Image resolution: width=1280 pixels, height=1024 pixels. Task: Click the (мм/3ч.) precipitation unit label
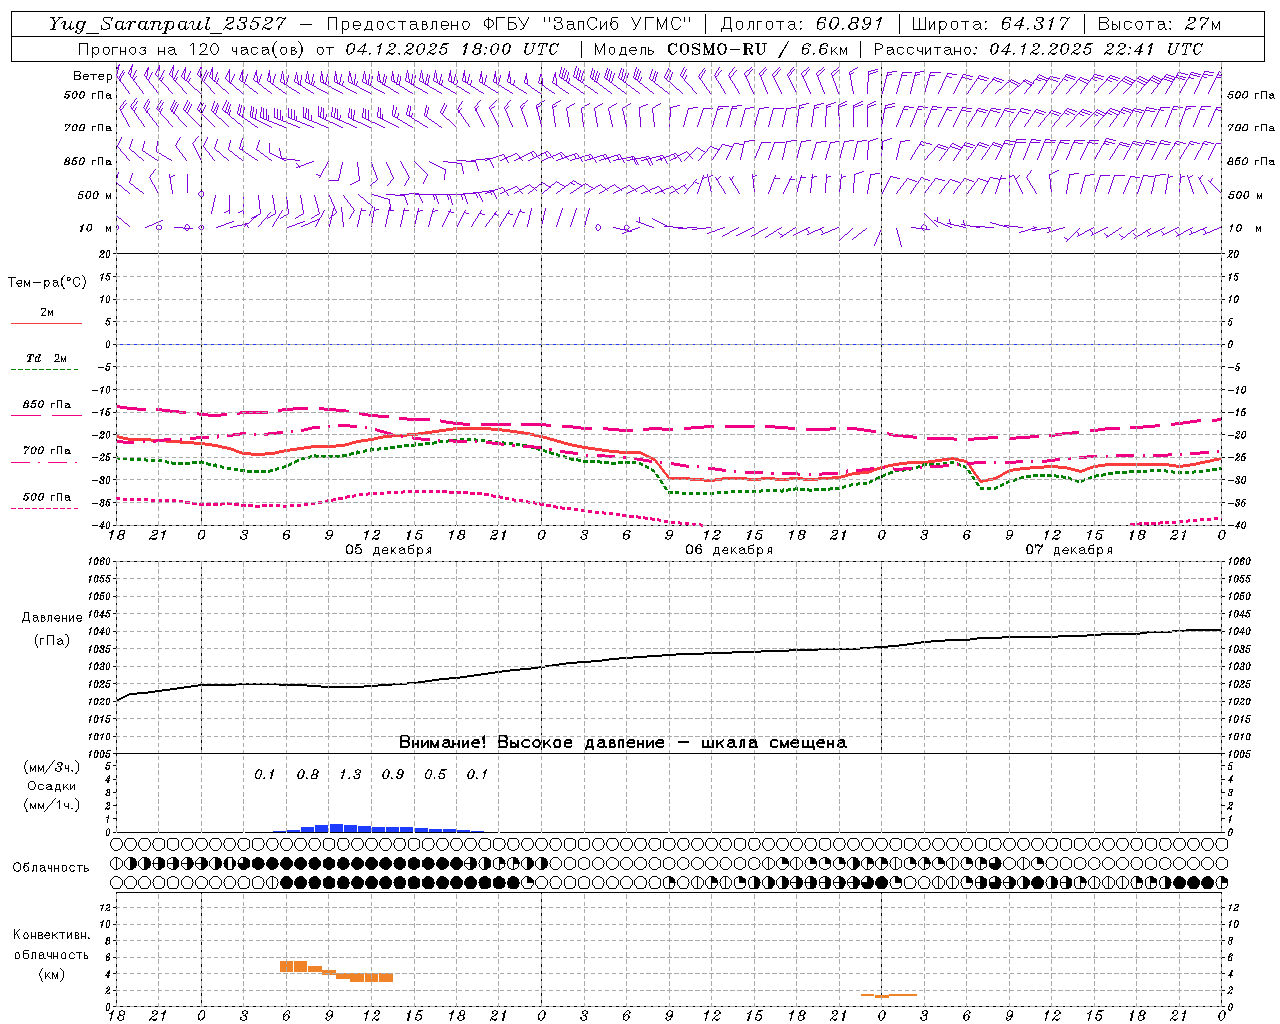[52, 767]
